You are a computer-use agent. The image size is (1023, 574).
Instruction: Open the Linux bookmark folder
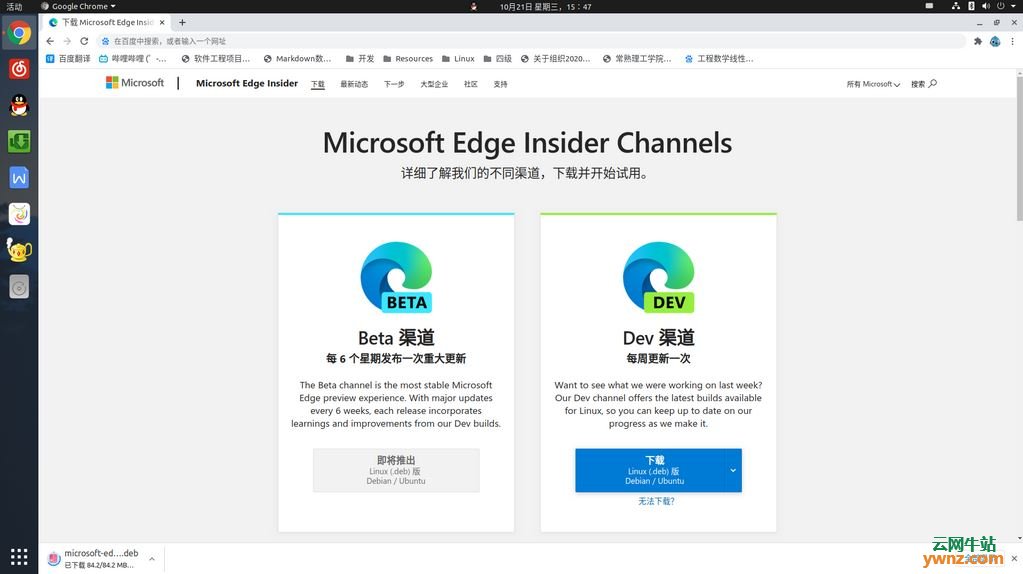click(458, 59)
